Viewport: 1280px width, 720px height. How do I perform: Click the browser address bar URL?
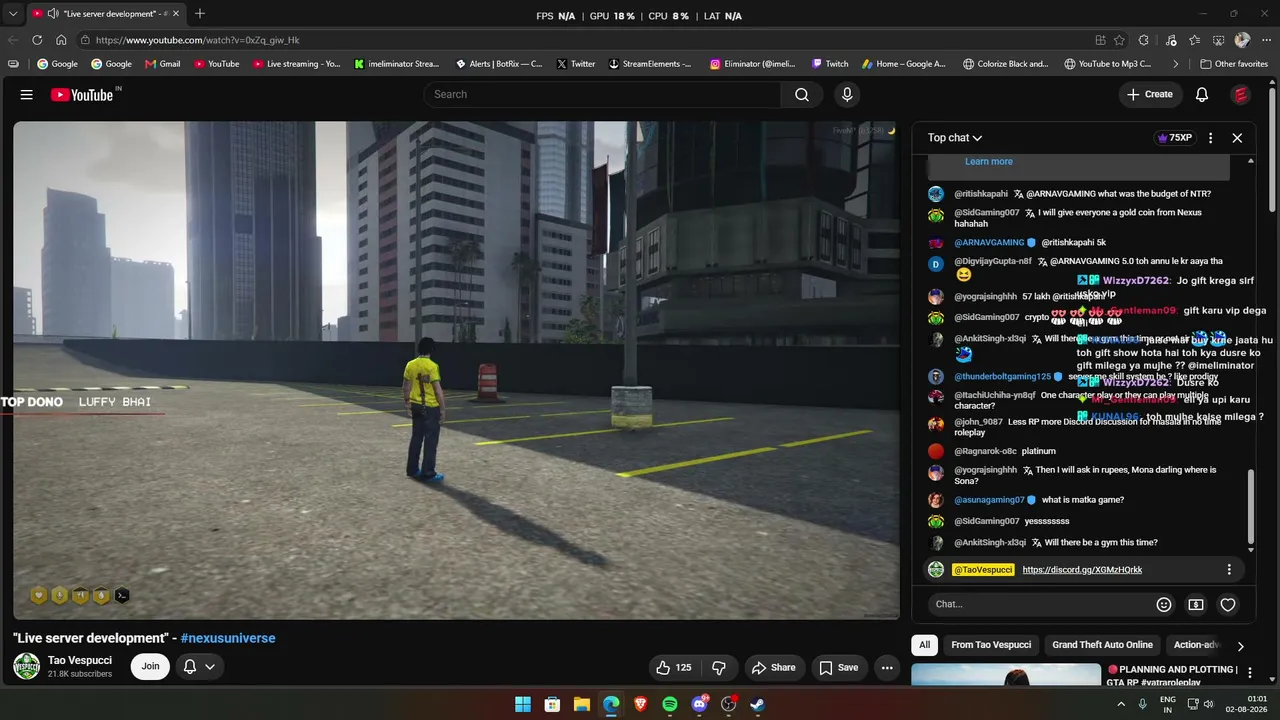pos(198,40)
